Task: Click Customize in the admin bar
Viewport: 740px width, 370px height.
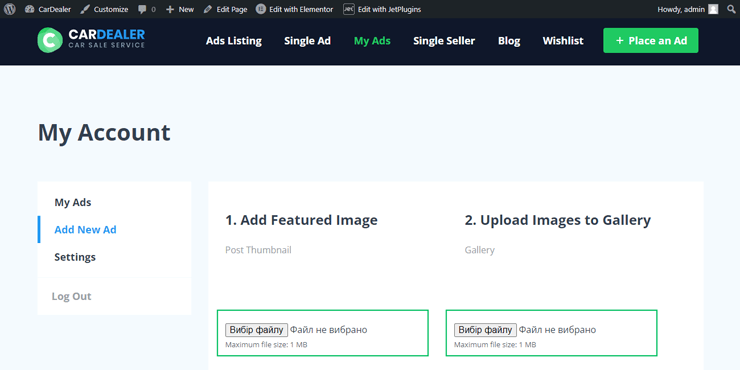Action: click(x=104, y=9)
